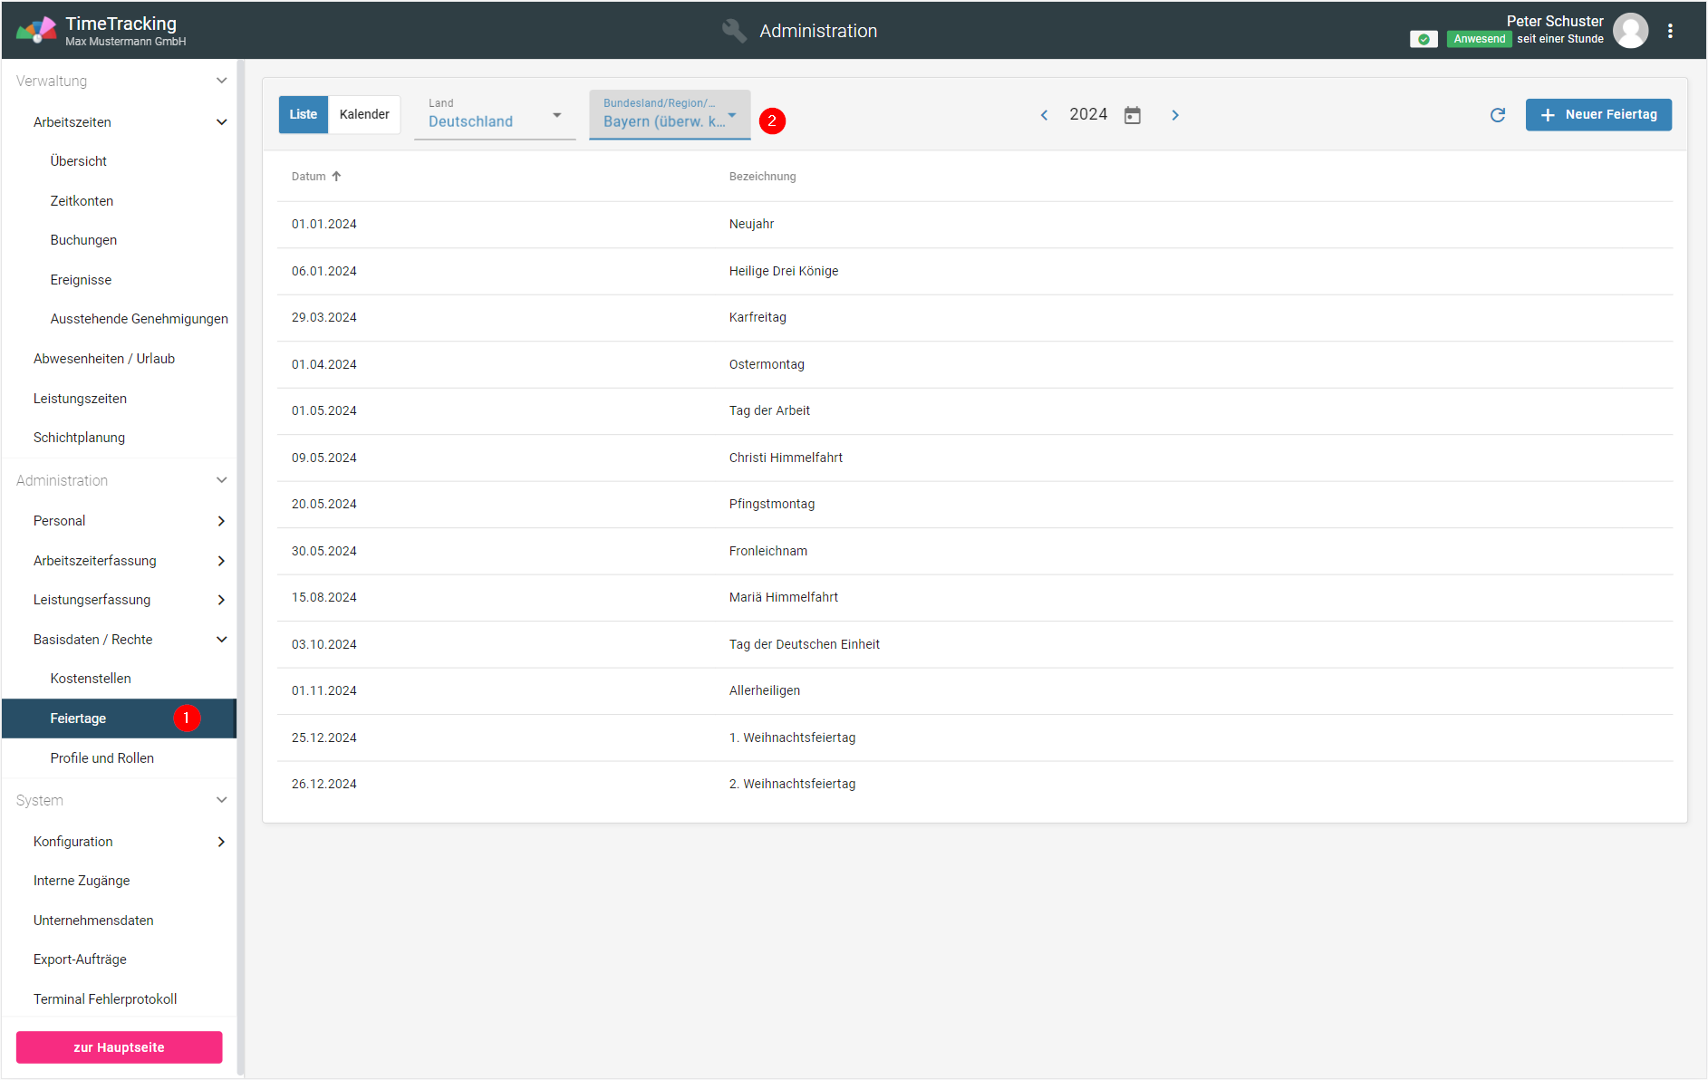
Task: Select the Fronleichnam holiday row
Action: pos(768,551)
